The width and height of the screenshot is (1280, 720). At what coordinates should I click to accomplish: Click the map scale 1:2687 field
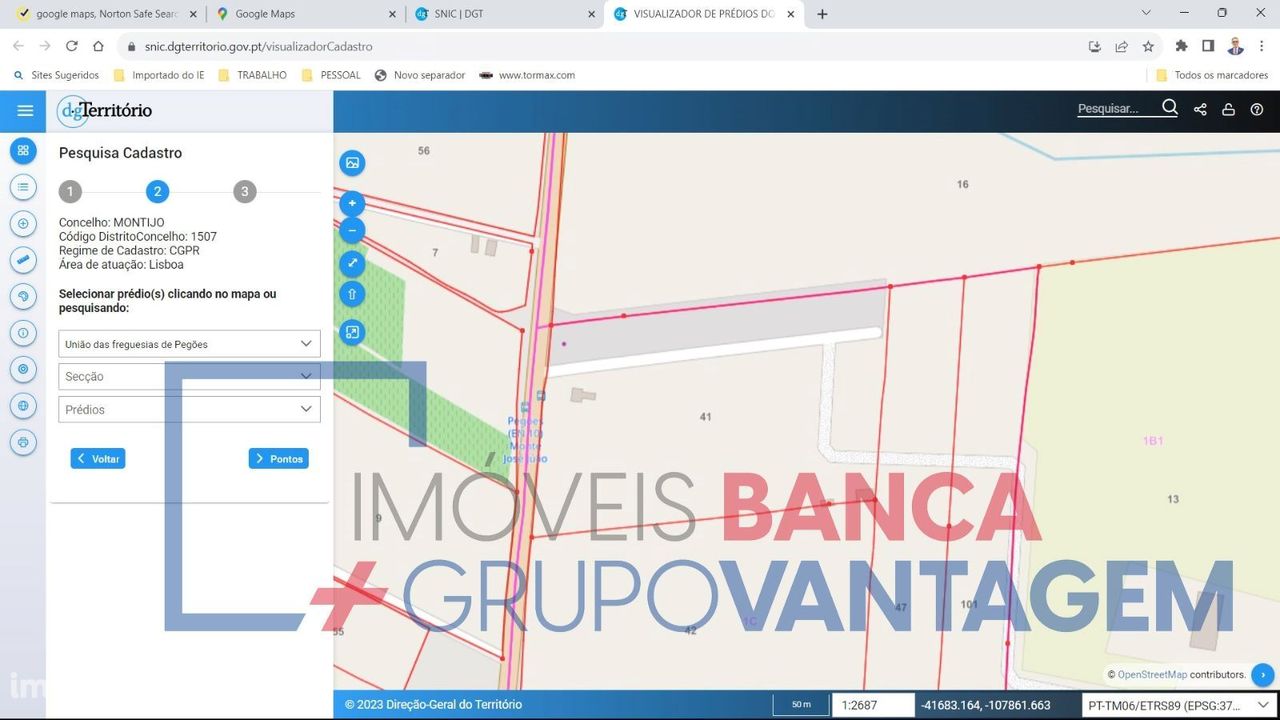pyautogui.click(x=873, y=705)
